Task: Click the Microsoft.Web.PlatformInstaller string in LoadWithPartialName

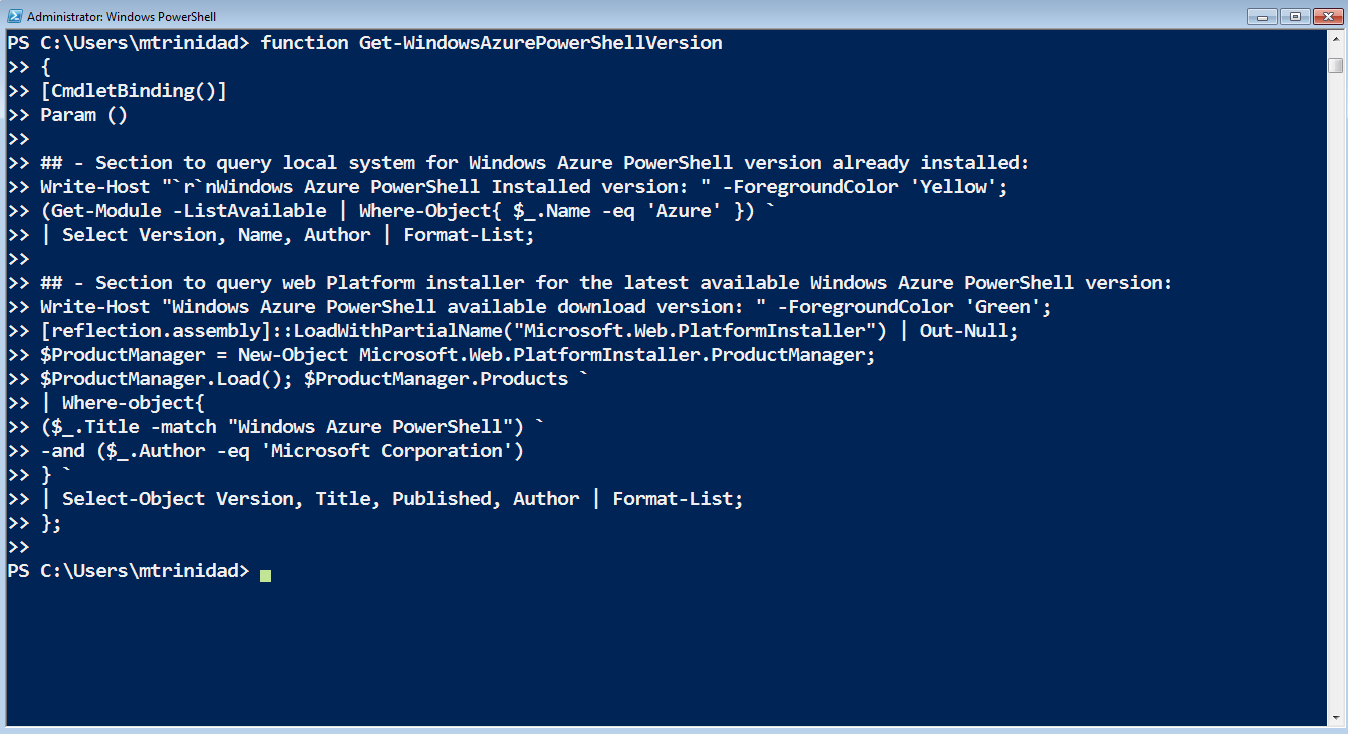Action: [x=690, y=331]
